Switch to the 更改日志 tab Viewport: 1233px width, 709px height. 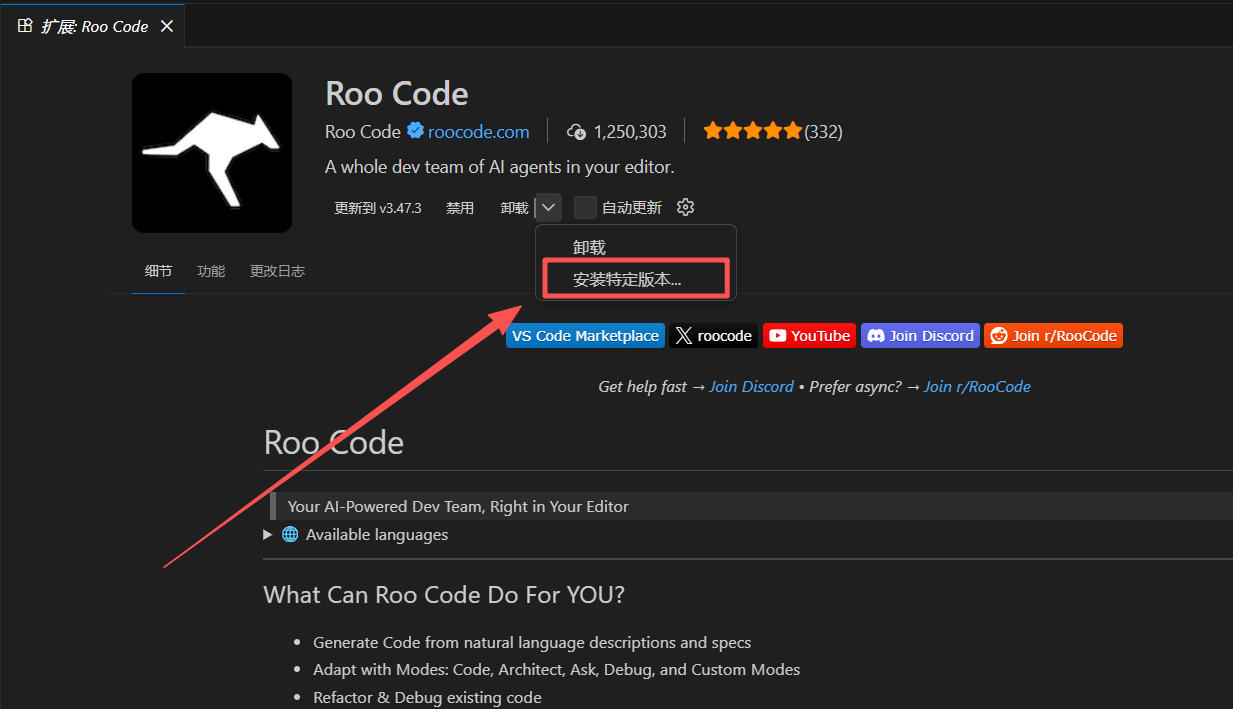277,271
